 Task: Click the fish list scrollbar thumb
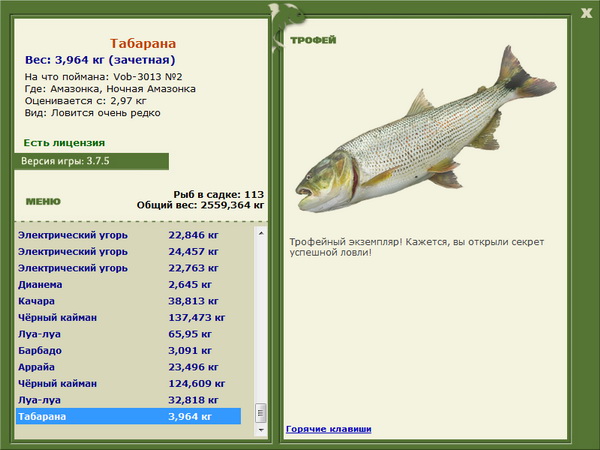click(261, 412)
